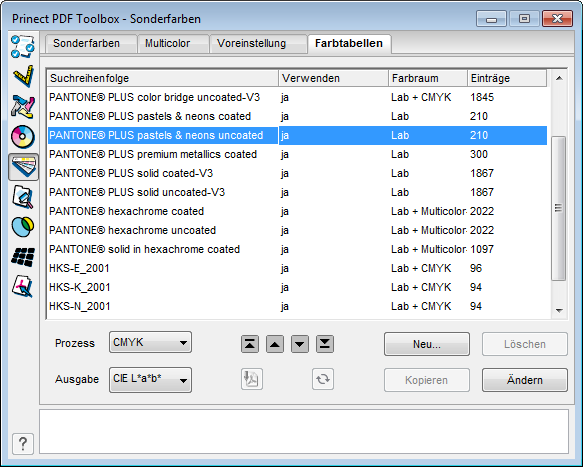The height and width of the screenshot is (467, 583).
Task: Move selected color table down one
Action: (300, 344)
